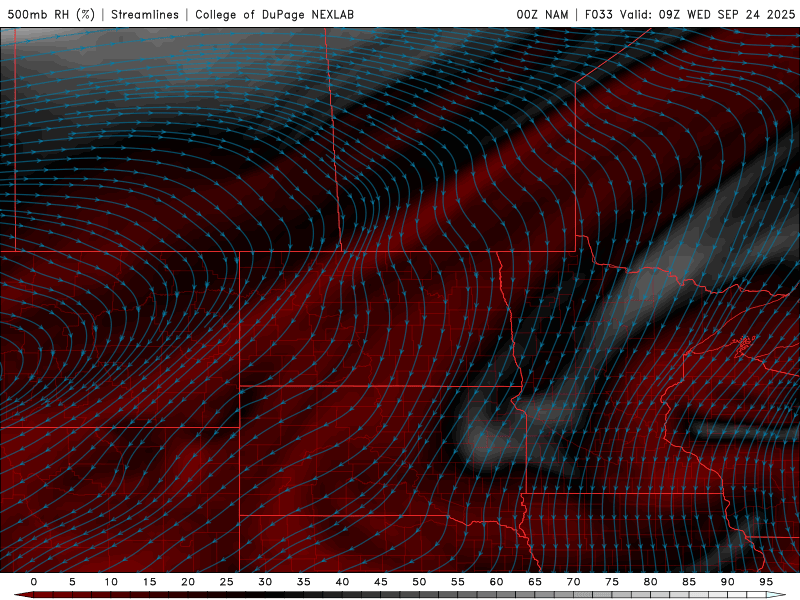
Task: Click the colorbar label 60
Action: point(496,582)
